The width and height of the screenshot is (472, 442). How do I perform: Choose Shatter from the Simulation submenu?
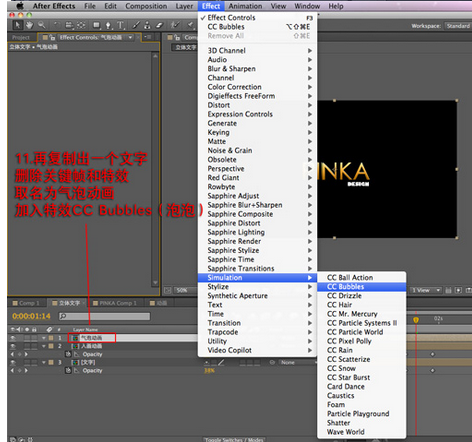coord(362,423)
